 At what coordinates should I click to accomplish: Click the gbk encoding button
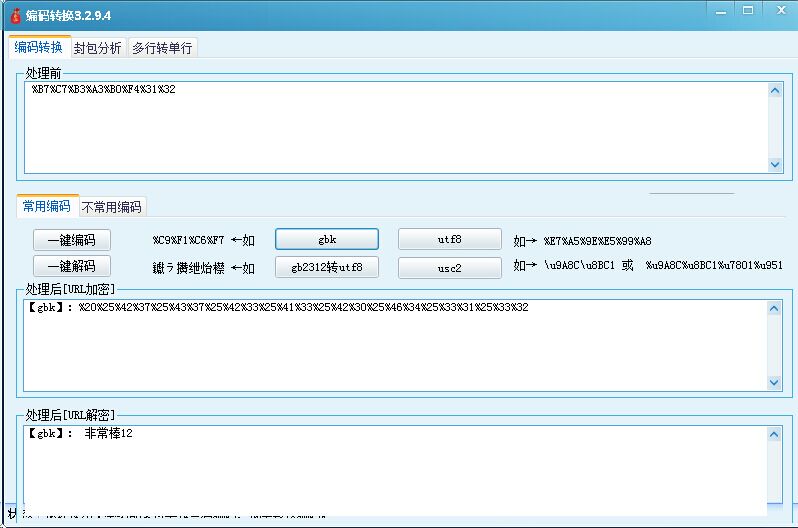tap(327, 240)
